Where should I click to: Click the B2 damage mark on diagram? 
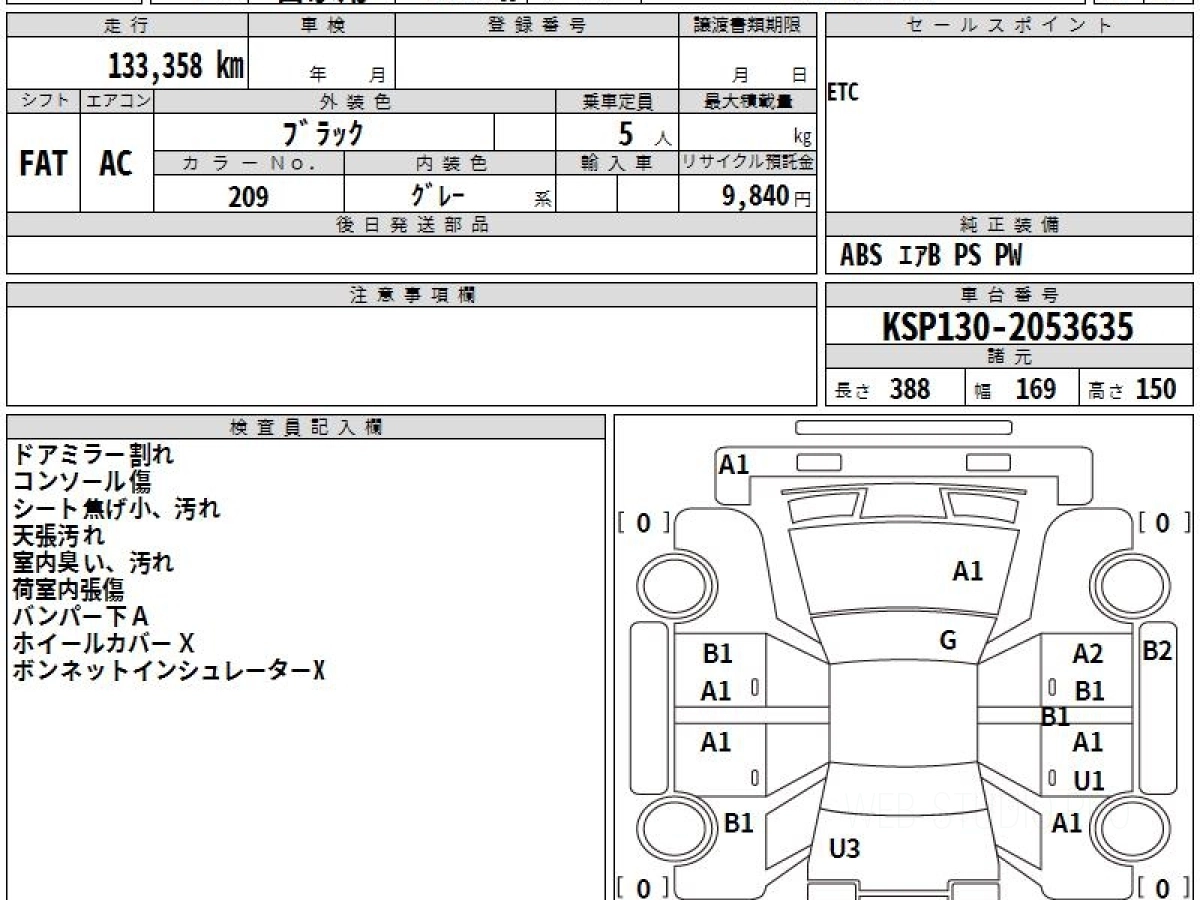1157,650
